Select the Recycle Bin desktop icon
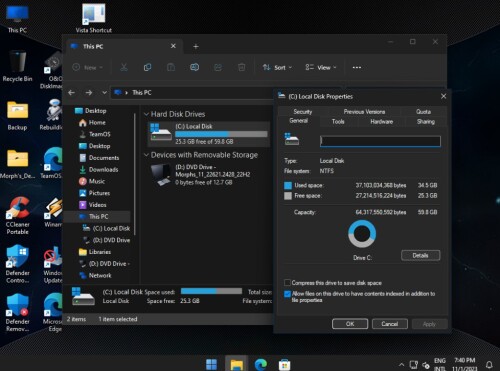 coord(17,66)
